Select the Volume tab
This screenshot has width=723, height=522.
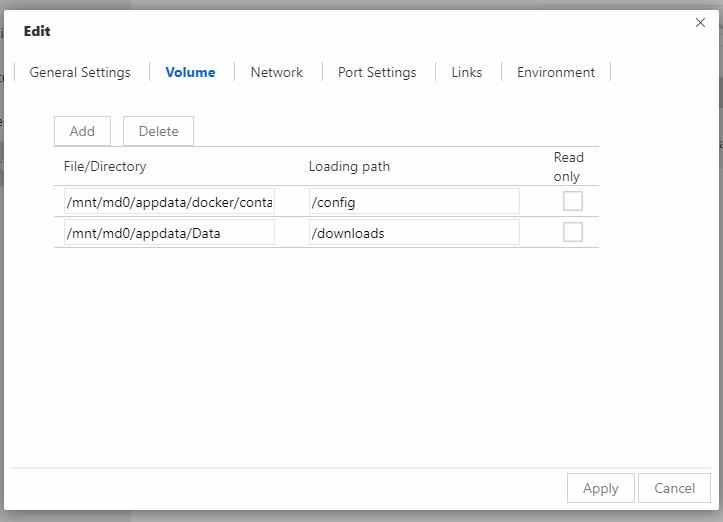190,72
